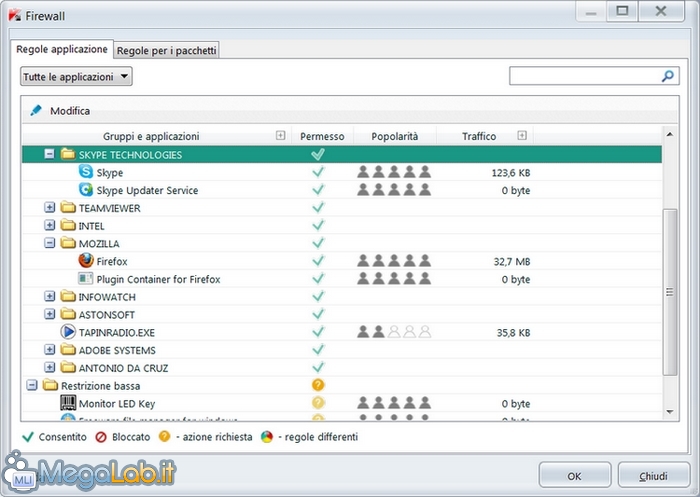Viewport: 700px width, 497px height.
Task: Click the SKYPE TECHNOLOGIES folder icon
Action: coord(68,154)
